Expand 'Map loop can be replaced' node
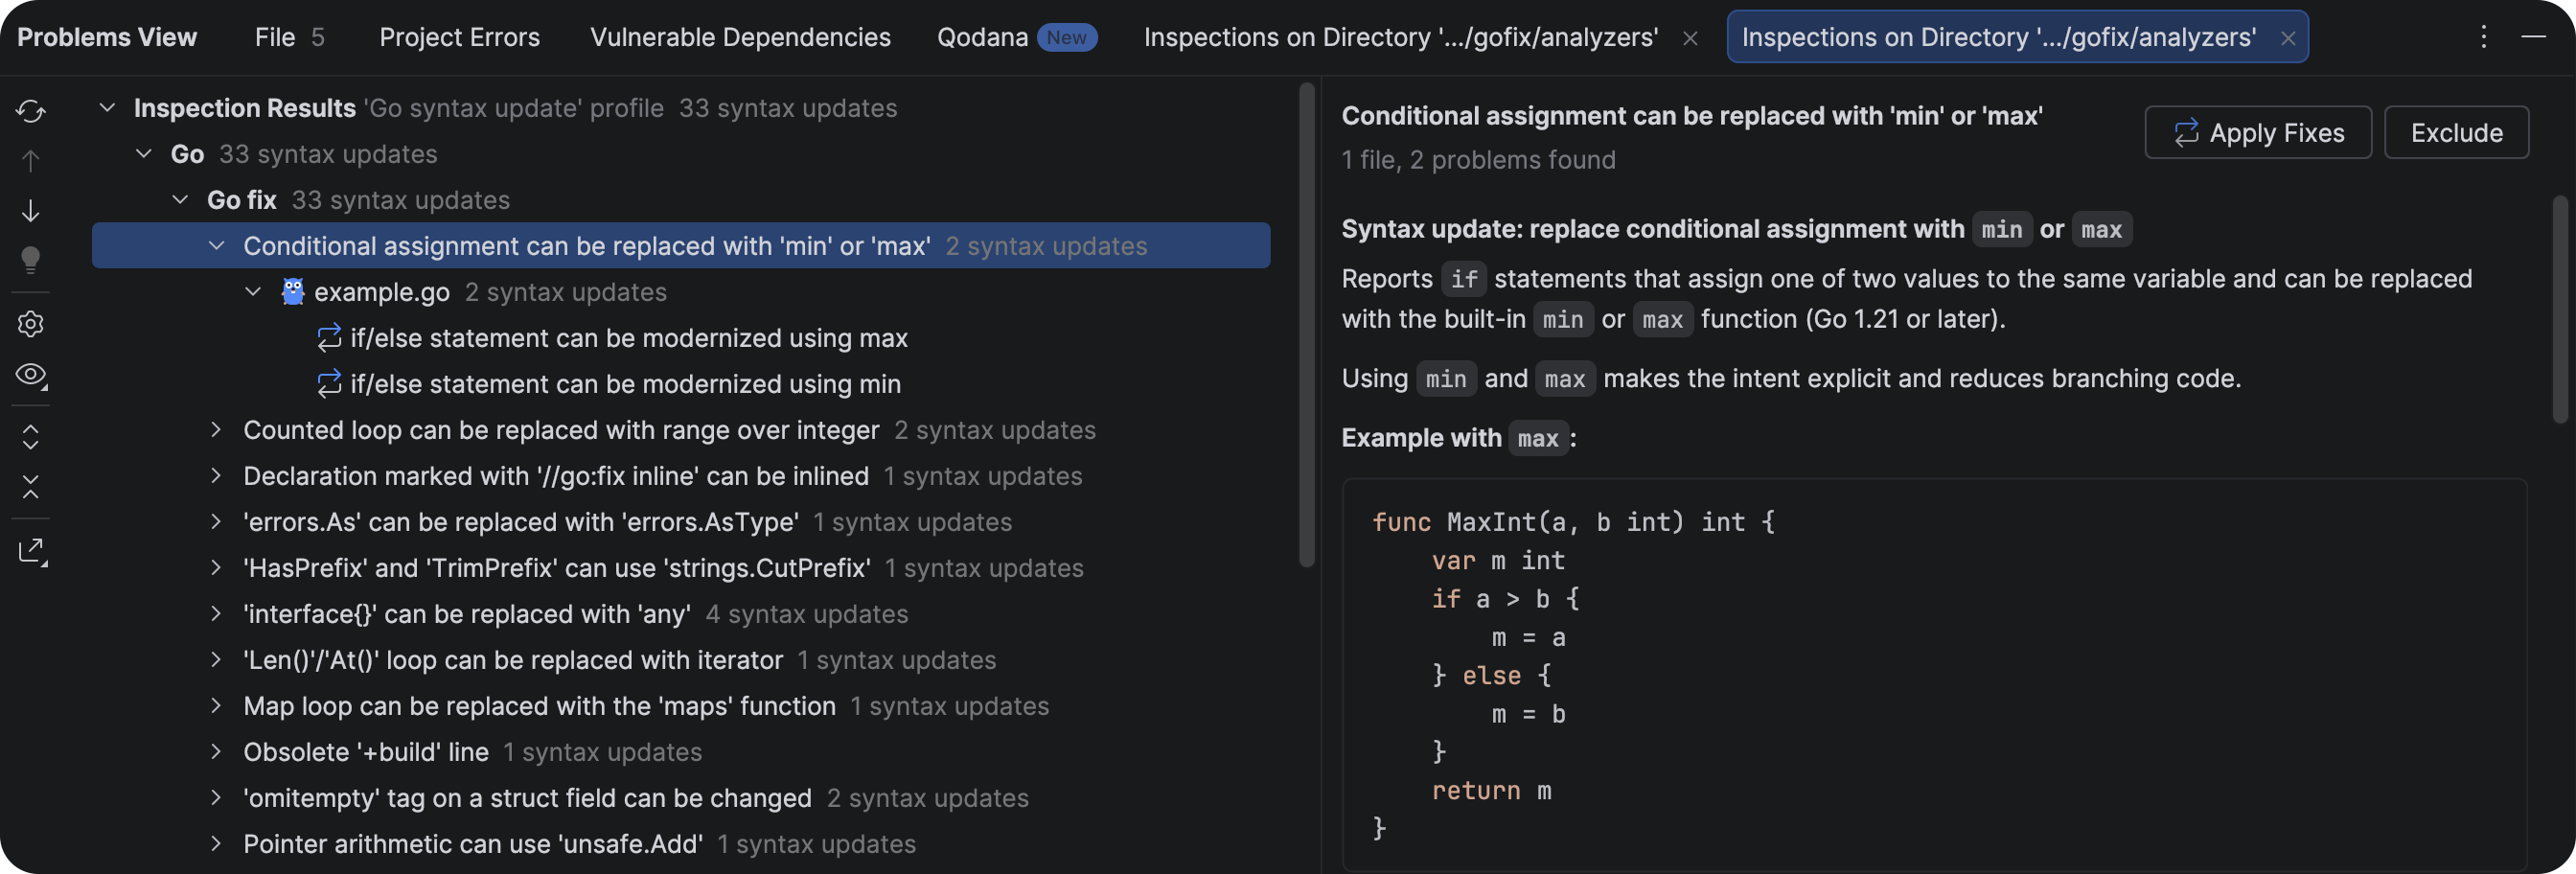Viewport: 2576px width, 874px height. [x=216, y=706]
